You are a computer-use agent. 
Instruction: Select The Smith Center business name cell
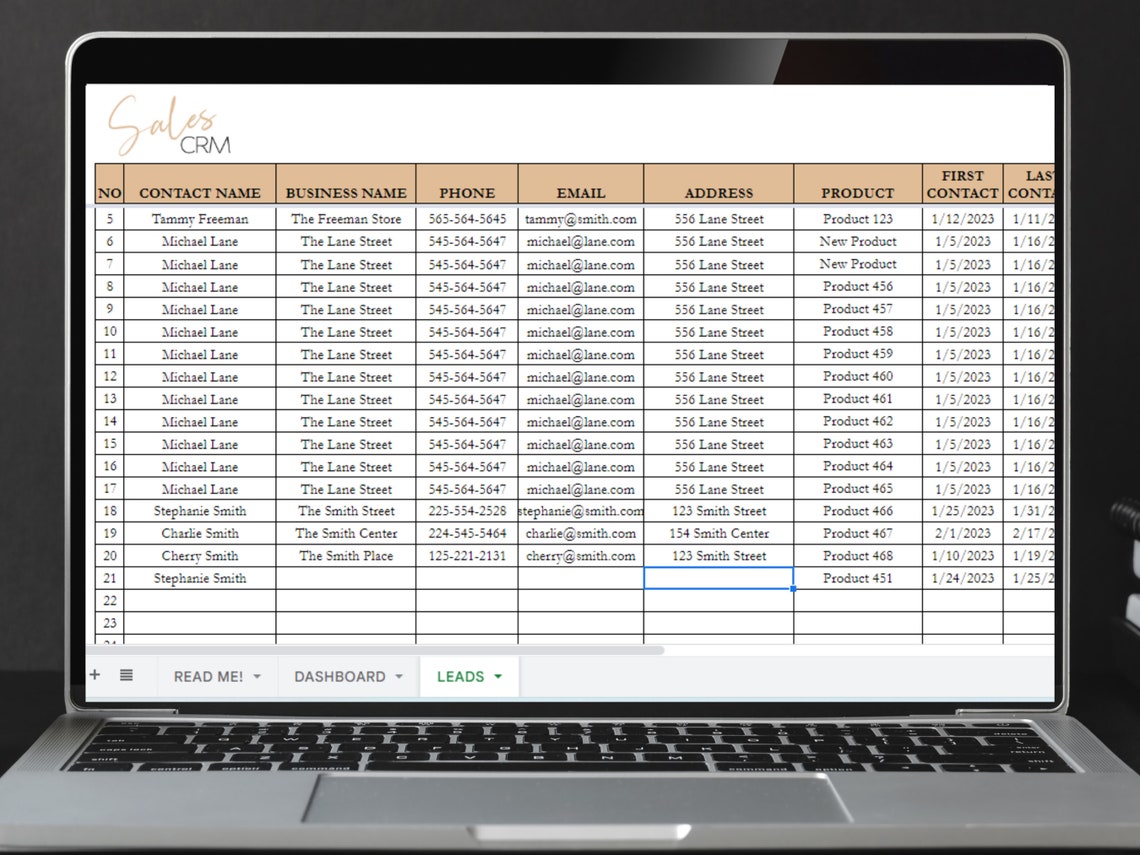(x=346, y=533)
